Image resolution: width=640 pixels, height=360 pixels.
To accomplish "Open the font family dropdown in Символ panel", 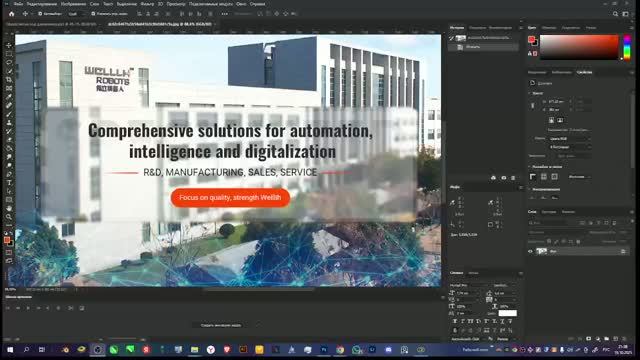I will pos(469,285).
